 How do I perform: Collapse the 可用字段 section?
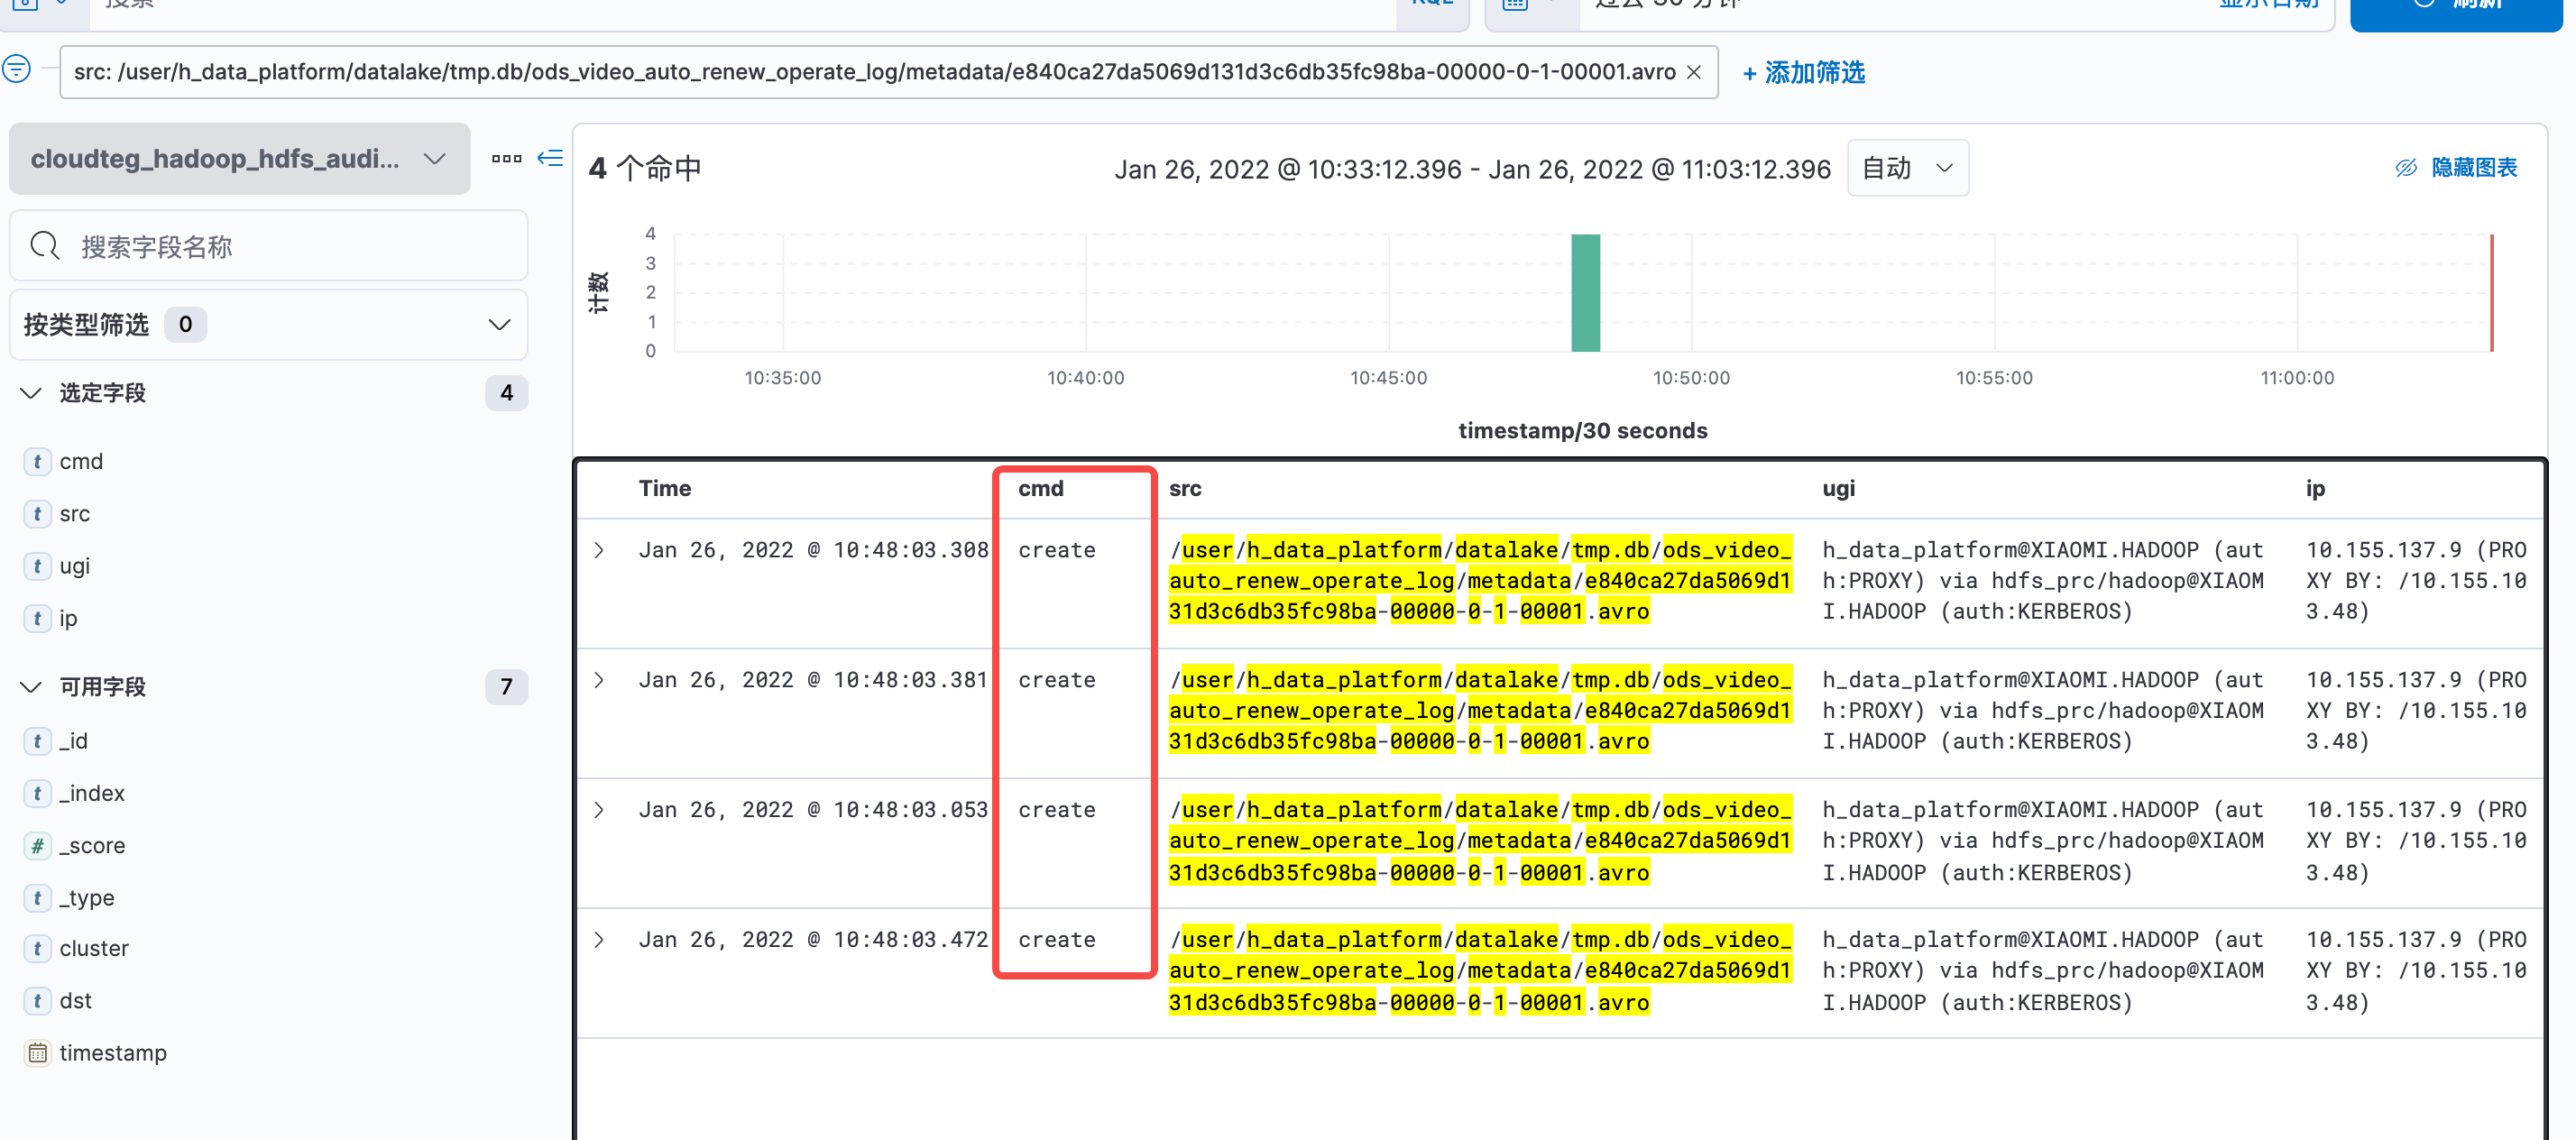pyautogui.click(x=31, y=686)
